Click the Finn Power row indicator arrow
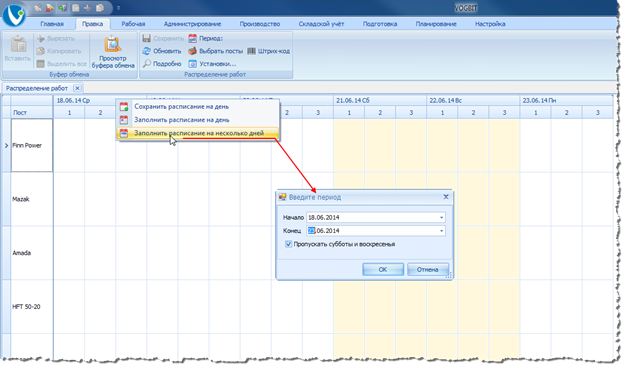The width and height of the screenshot is (624, 366). 6,146
